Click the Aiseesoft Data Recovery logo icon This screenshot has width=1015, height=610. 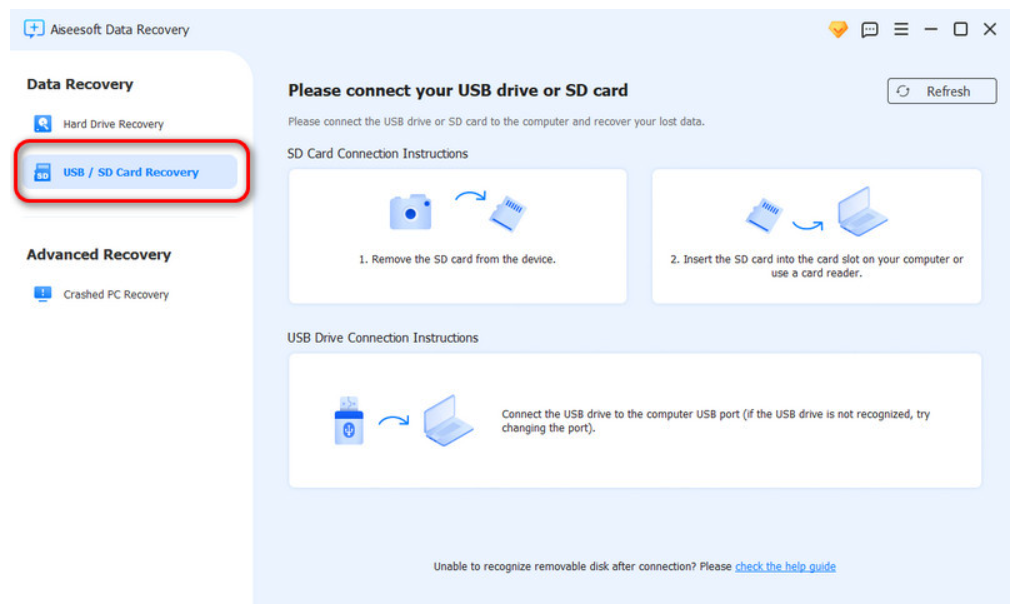click(x=31, y=29)
